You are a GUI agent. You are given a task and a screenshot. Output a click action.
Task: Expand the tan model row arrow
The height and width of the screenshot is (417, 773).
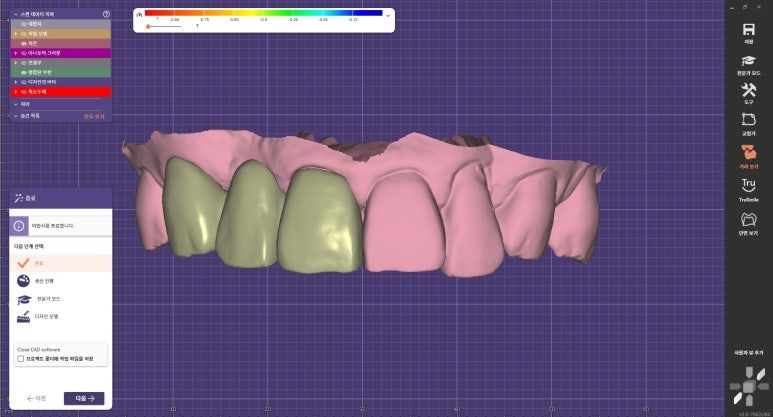(16, 34)
